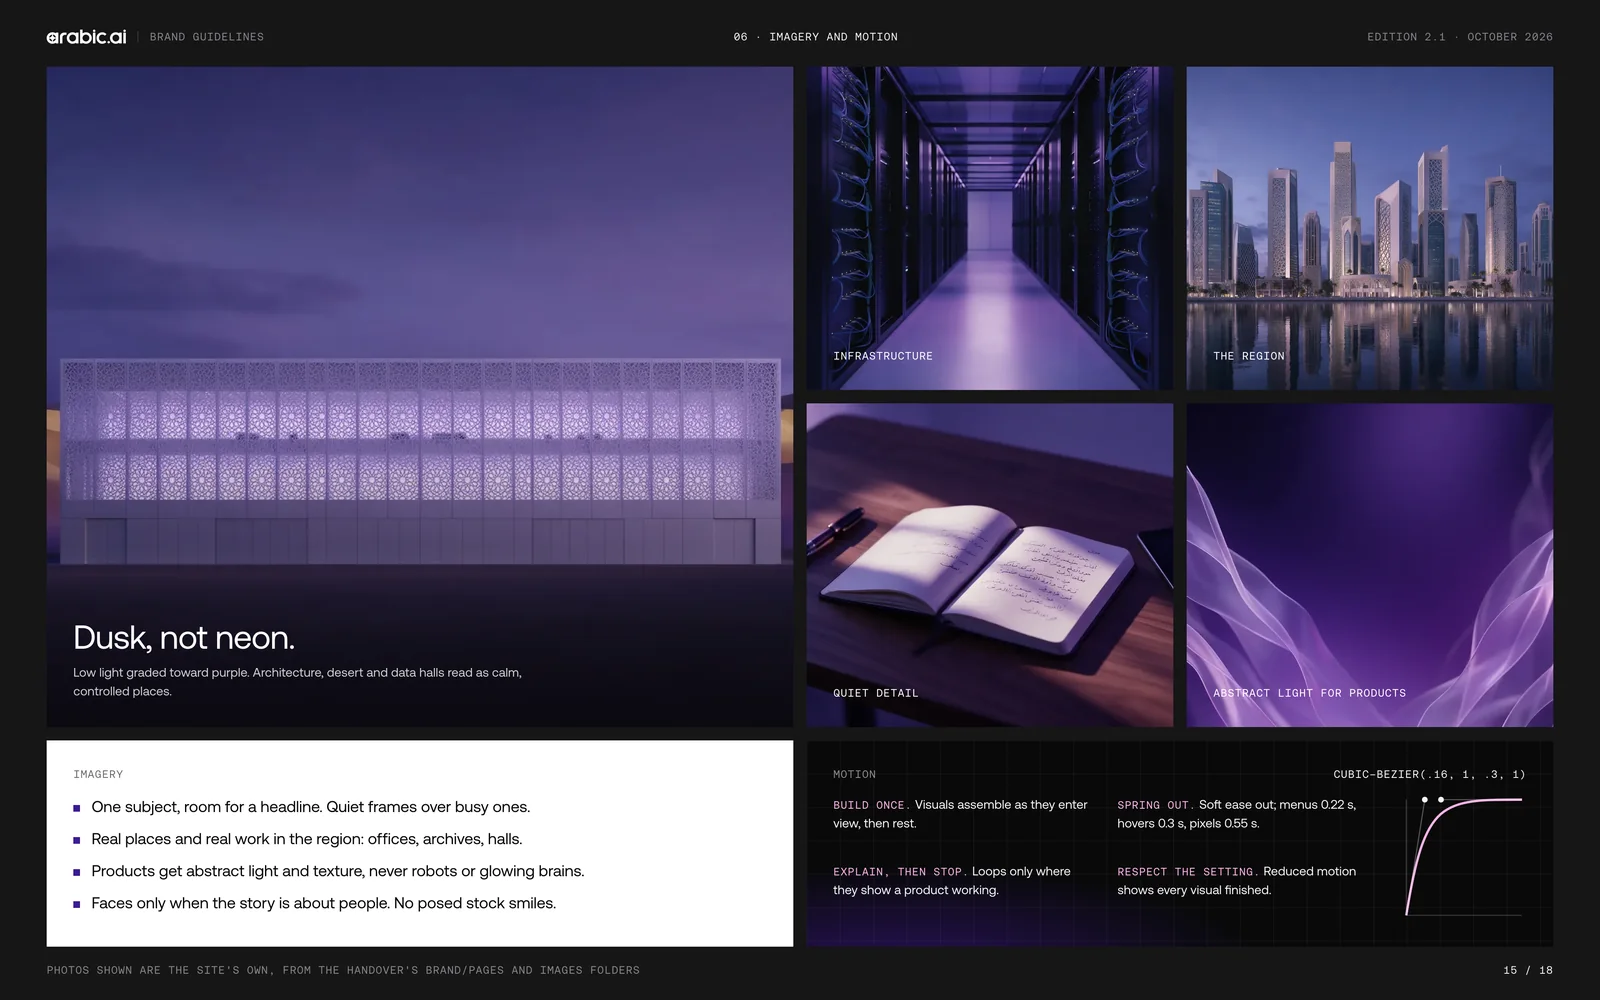This screenshot has height=1000, width=1600.
Task: Click the Dusk, not neon headline
Action: pyautogui.click(x=184, y=638)
